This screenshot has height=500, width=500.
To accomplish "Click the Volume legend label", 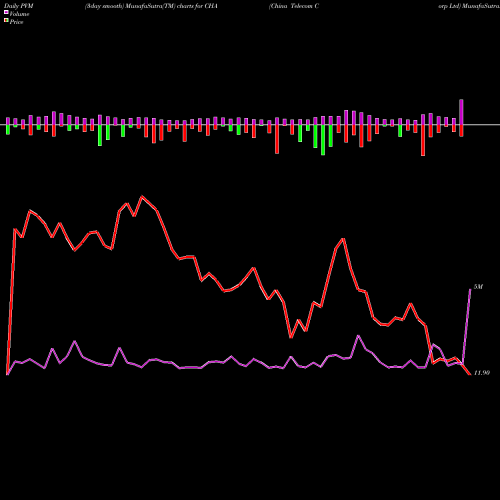I will [19, 14].
